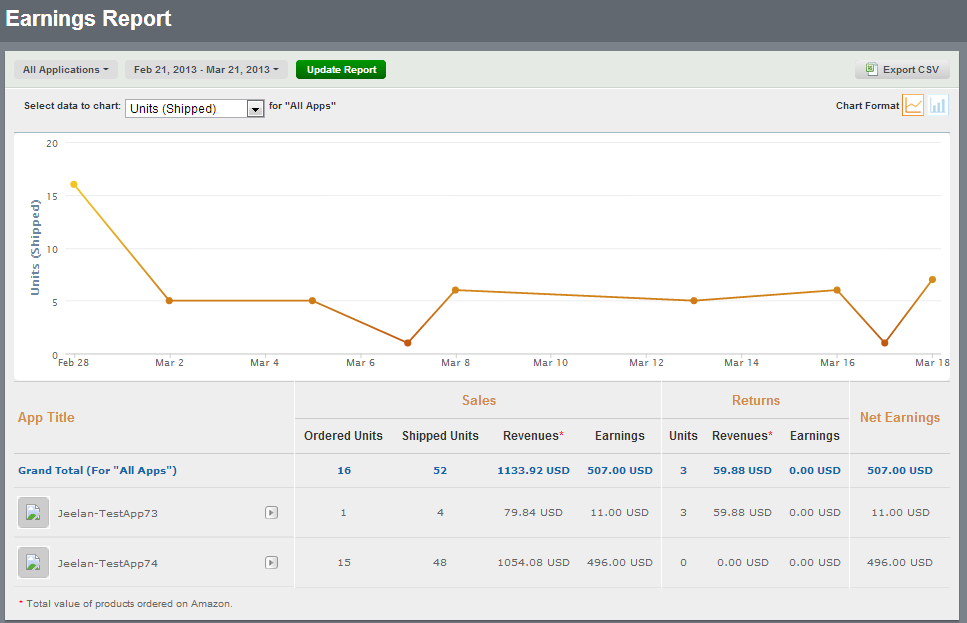Select the Jeelan-TestApp73 app title
967x623 pixels.
coord(108,513)
